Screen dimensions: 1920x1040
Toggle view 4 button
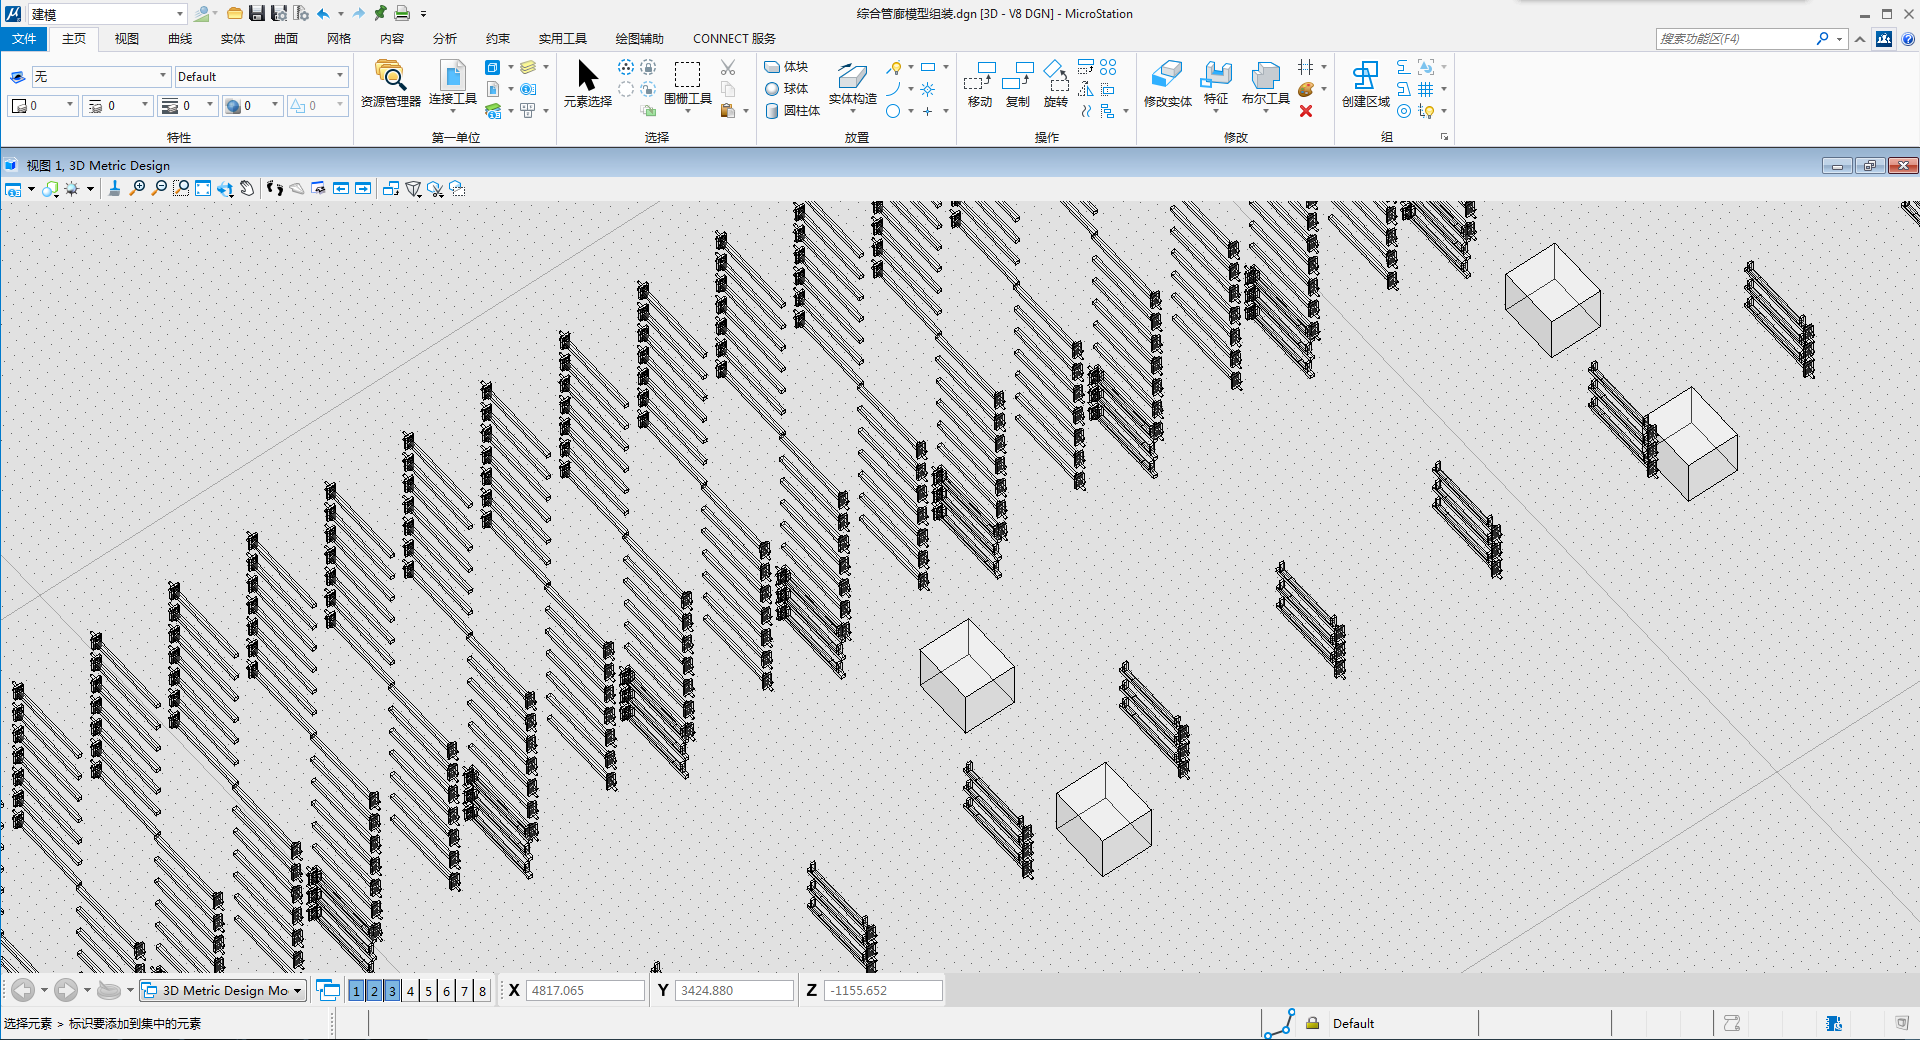pyautogui.click(x=410, y=990)
